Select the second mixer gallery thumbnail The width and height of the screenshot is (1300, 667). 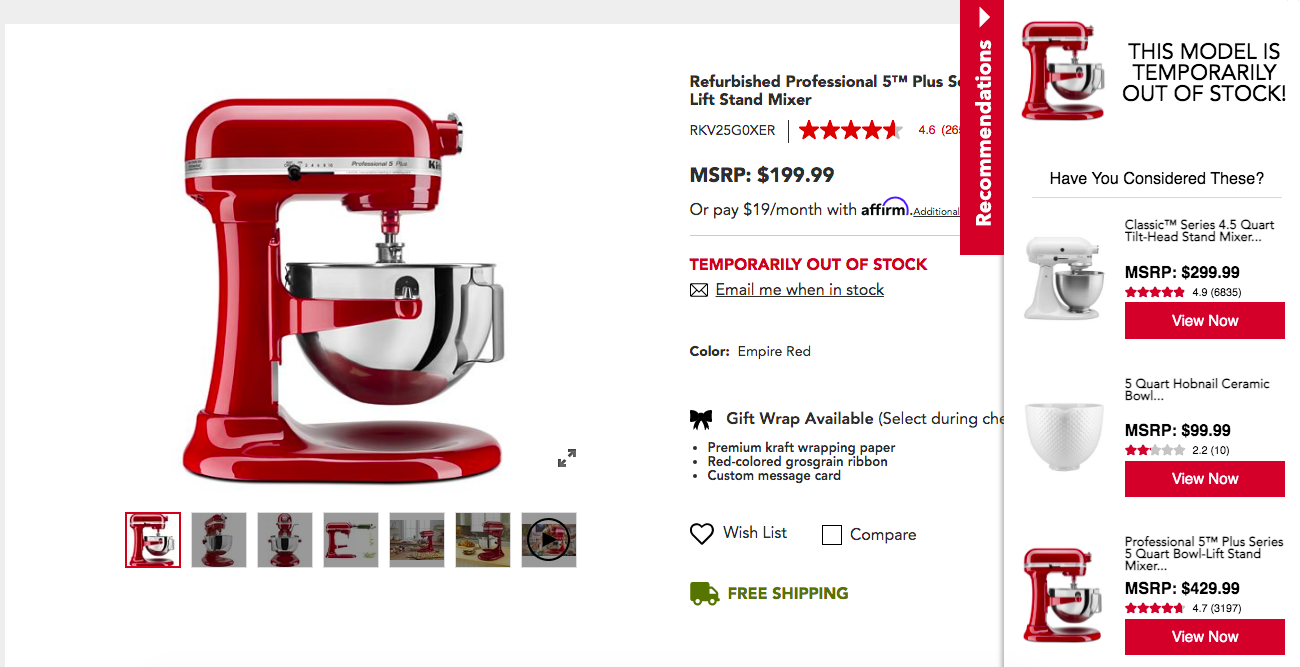tap(219, 540)
